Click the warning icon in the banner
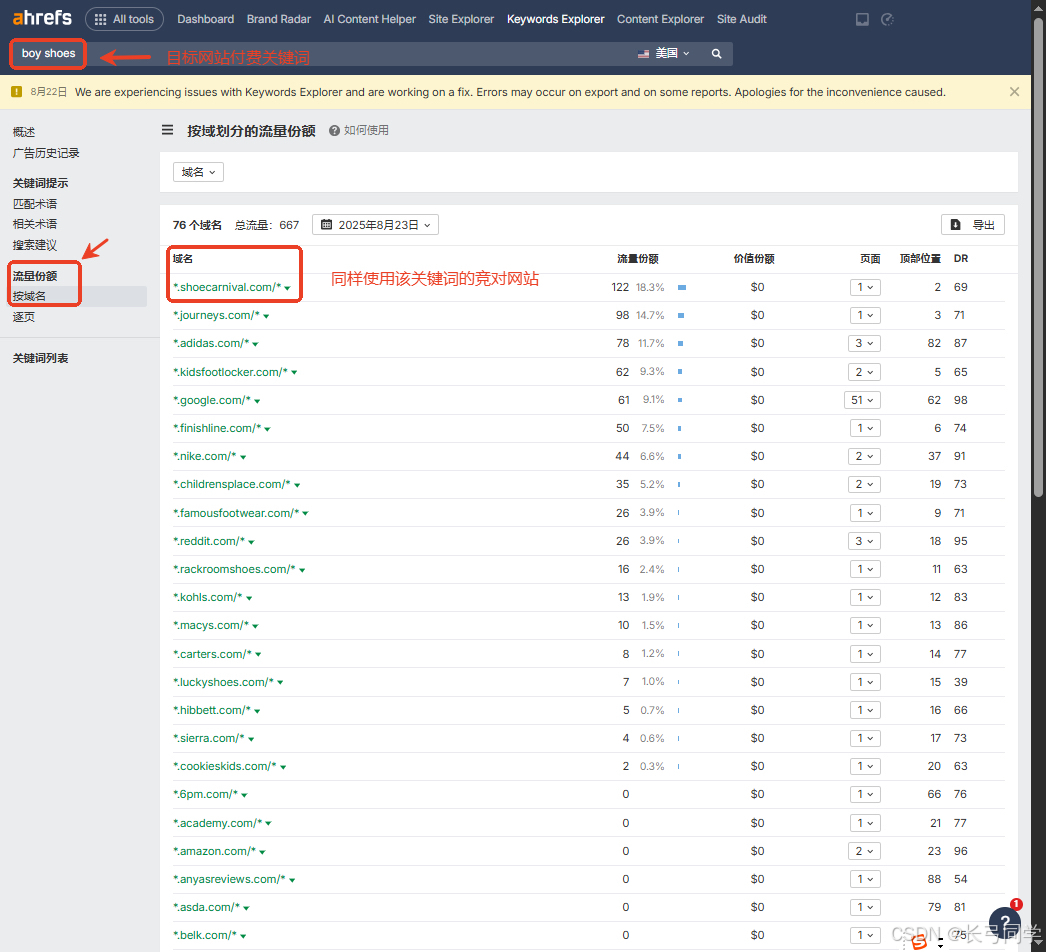 [17, 92]
